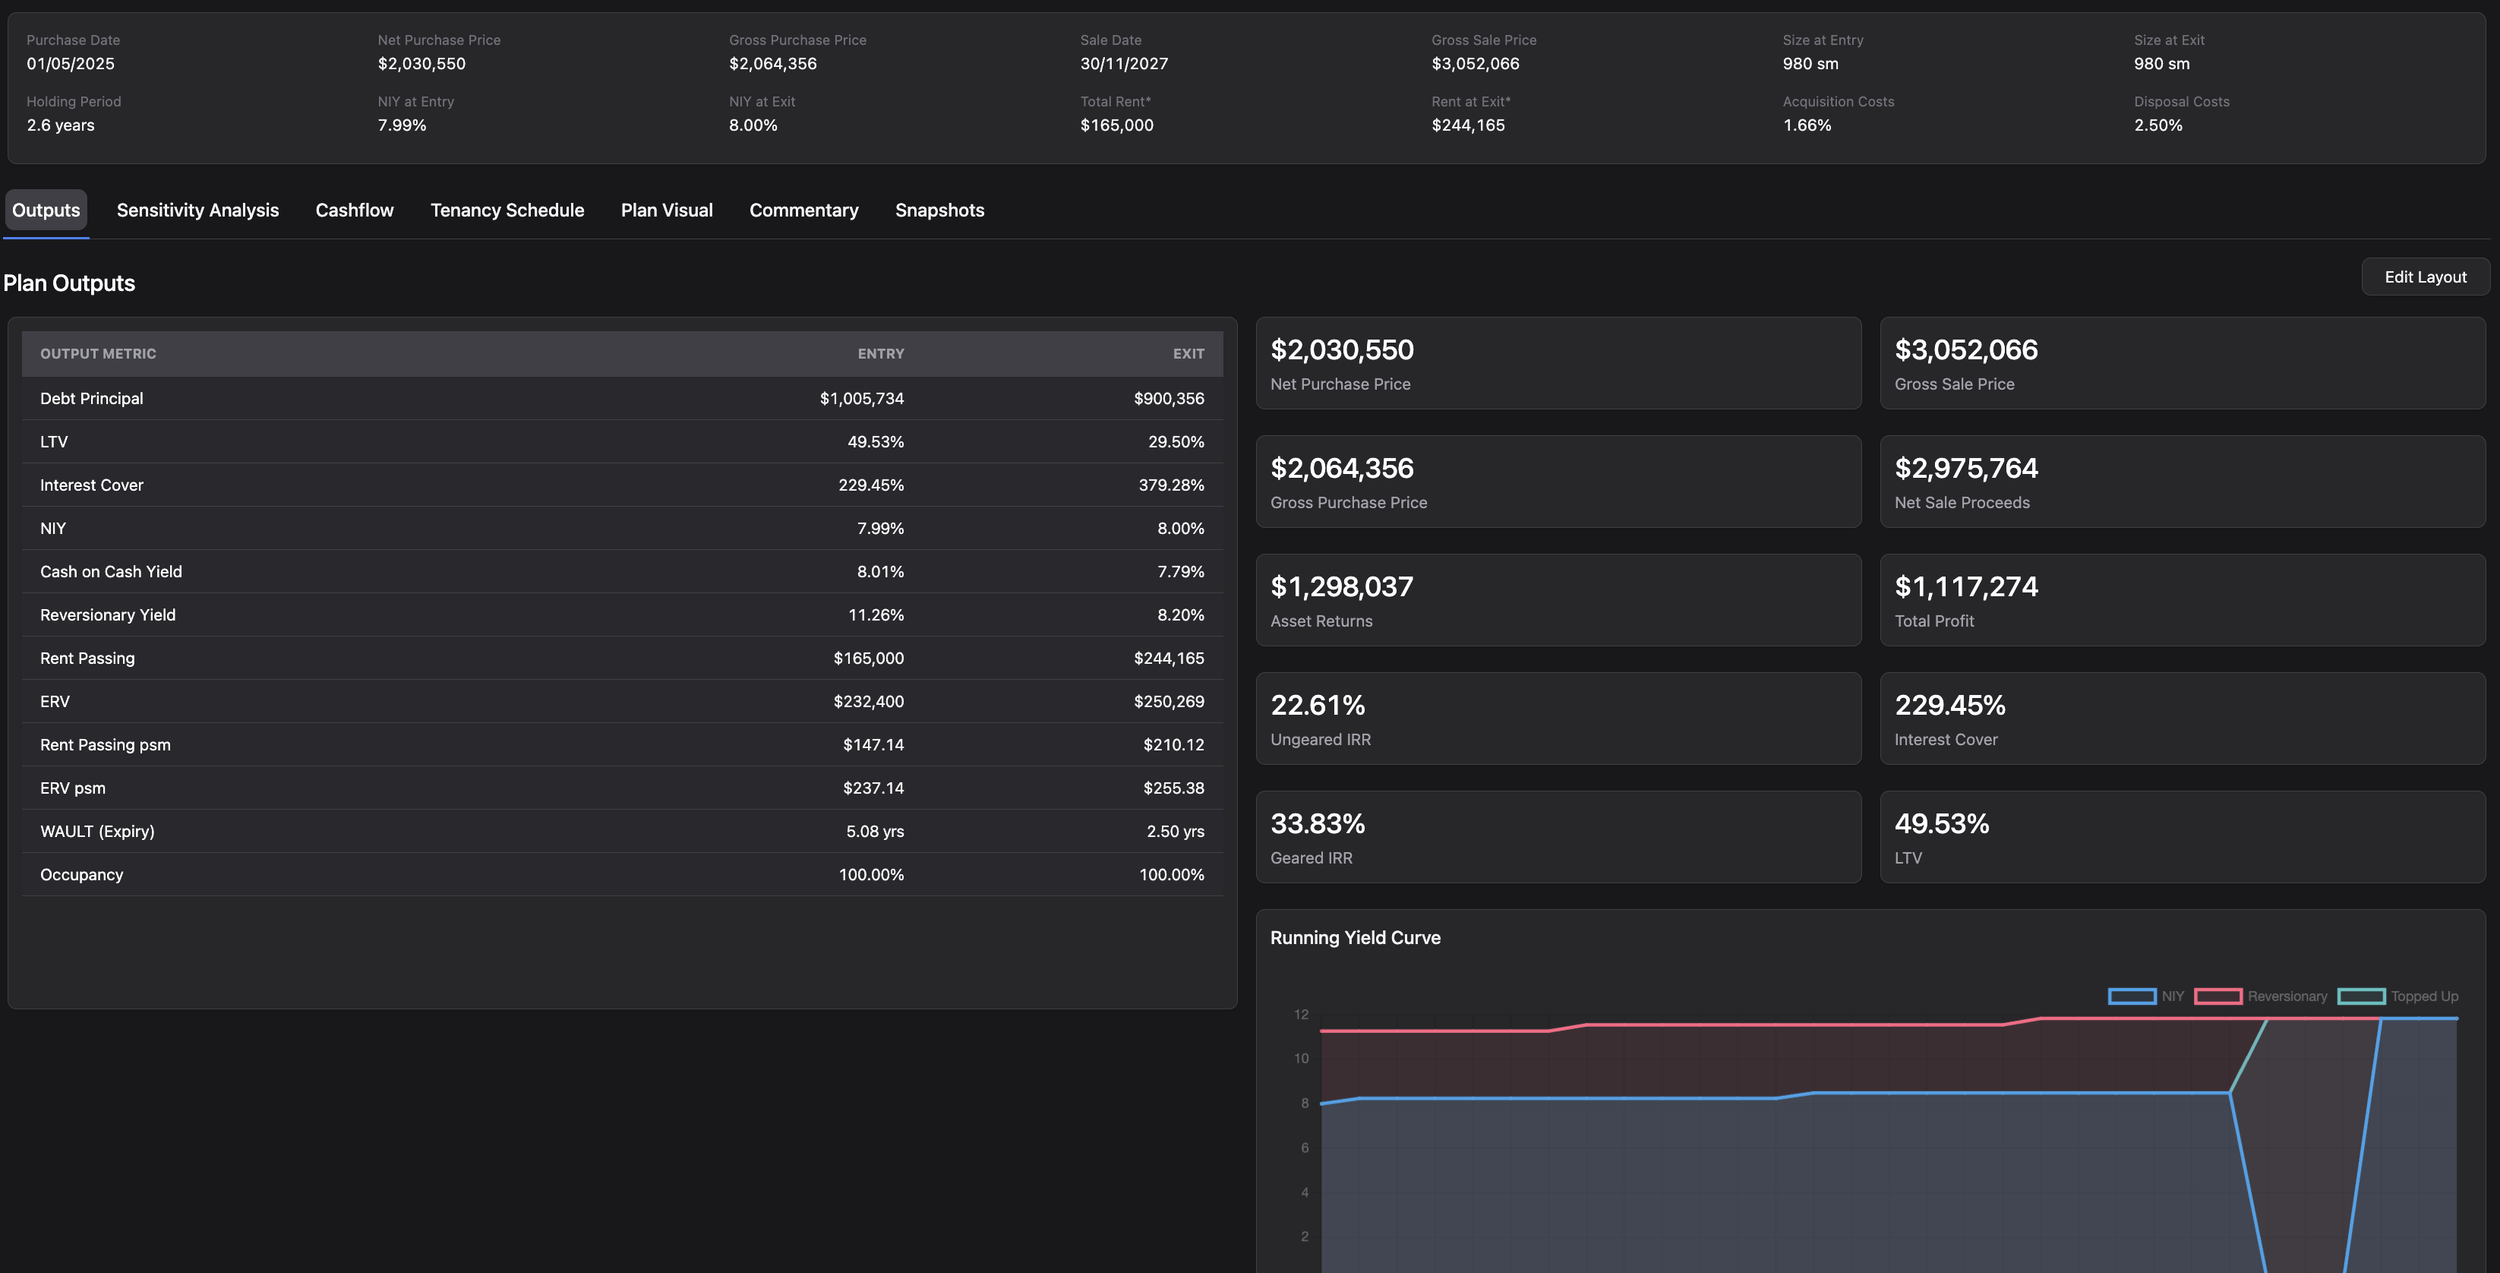Go to the Plan Visual tab
Image resolution: width=2500 pixels, height=1273 pixels.
tap(667, 210)
